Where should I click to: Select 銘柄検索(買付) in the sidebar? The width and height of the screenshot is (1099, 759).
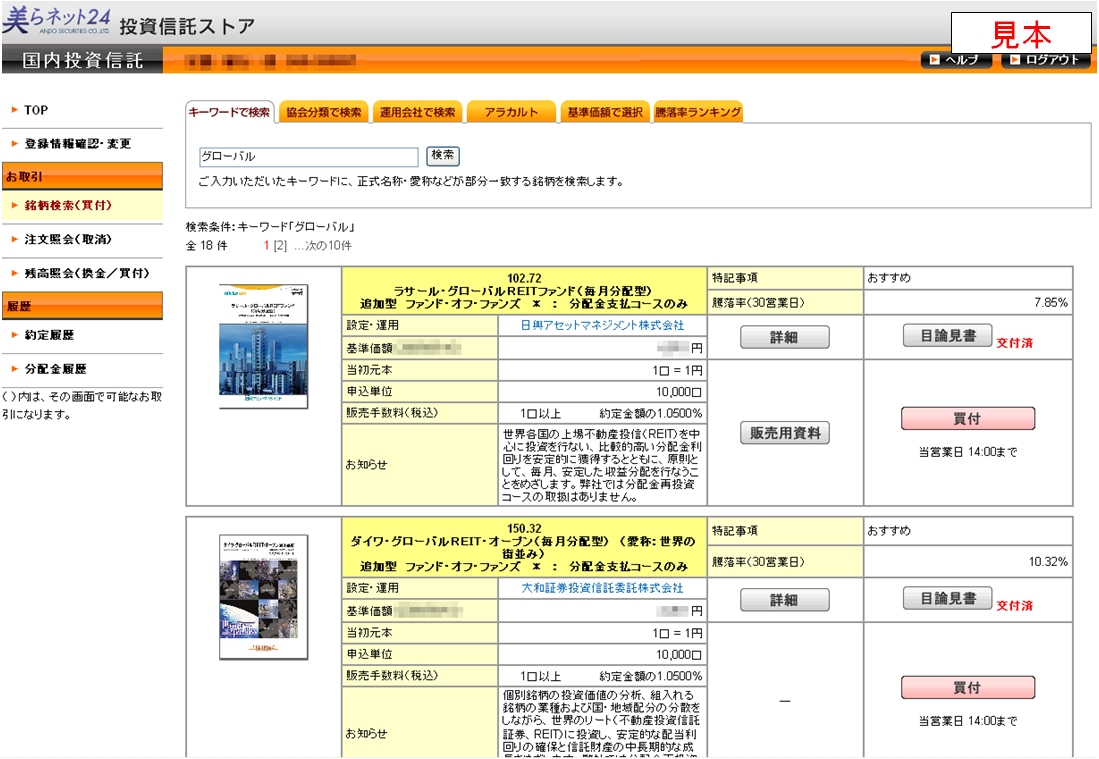coord(68,205)
